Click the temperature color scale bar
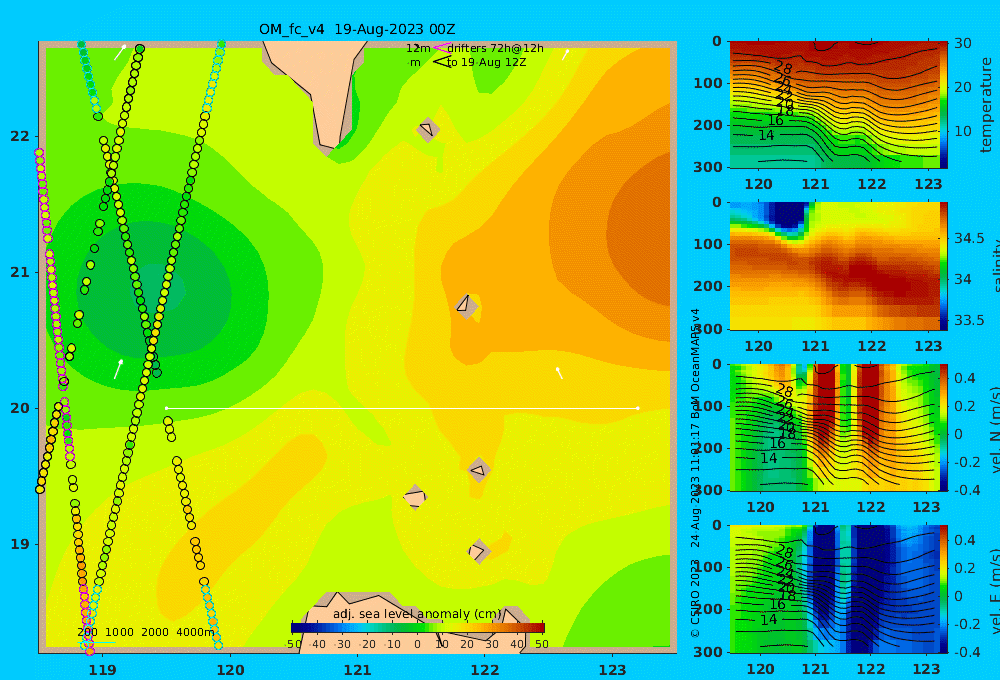The image size is (1000, 680). tap(944, 105)
